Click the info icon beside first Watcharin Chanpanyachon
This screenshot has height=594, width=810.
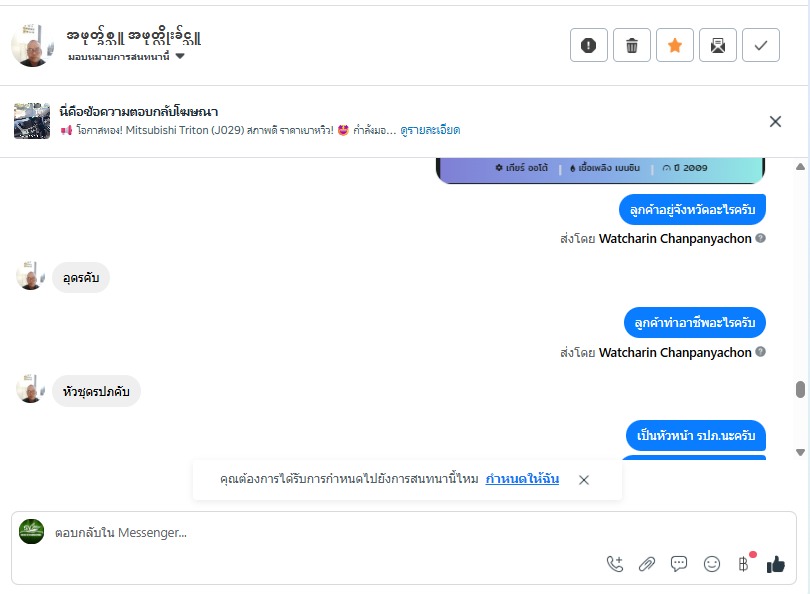(761, 239)
